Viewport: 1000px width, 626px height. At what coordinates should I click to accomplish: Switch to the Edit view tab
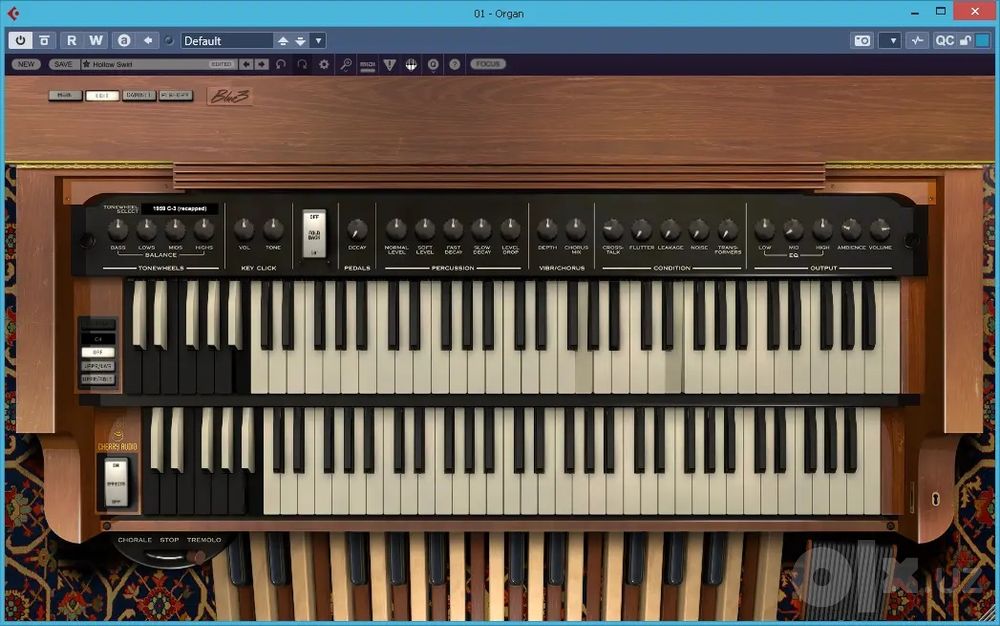102,96
